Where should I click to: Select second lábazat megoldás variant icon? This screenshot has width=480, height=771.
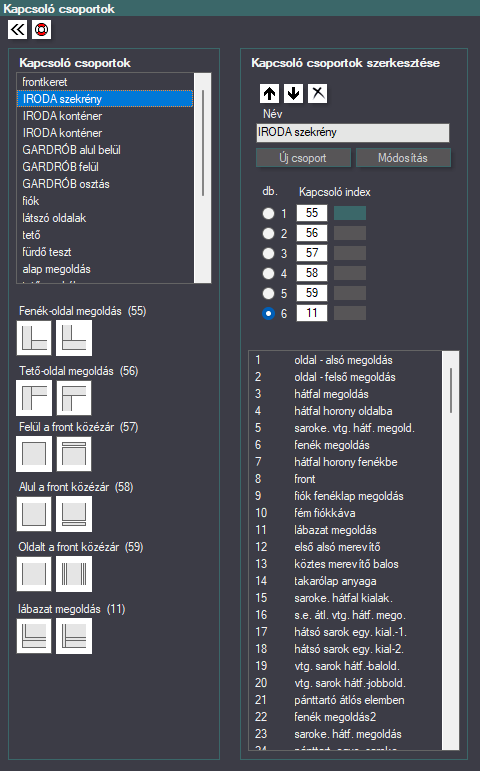[x=74, y=636]
